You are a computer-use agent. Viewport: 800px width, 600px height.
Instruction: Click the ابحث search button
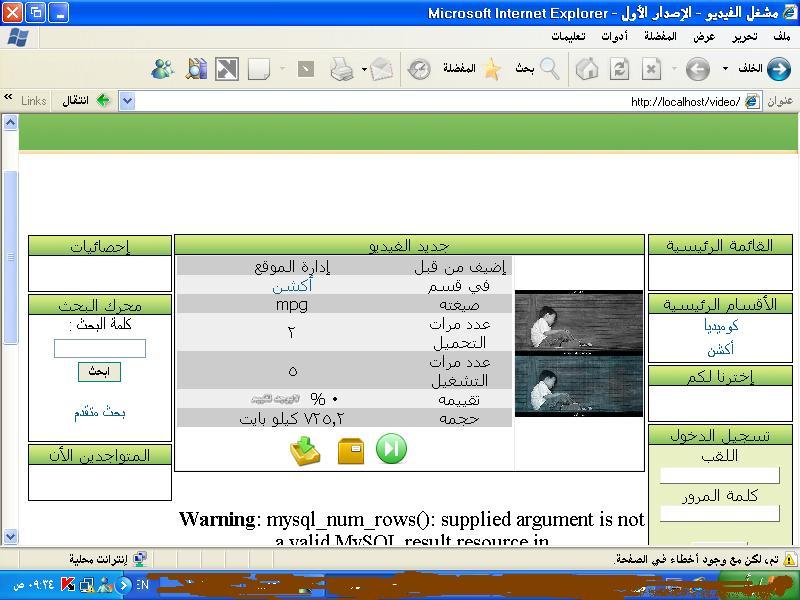[99, 371]
